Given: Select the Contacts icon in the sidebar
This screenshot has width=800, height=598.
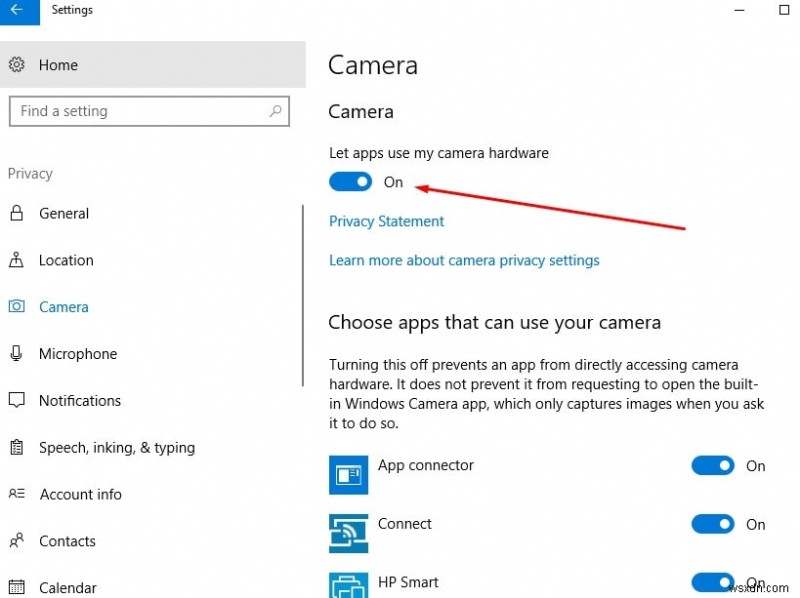Looking at the screenshot, I should tap(16, 541).
